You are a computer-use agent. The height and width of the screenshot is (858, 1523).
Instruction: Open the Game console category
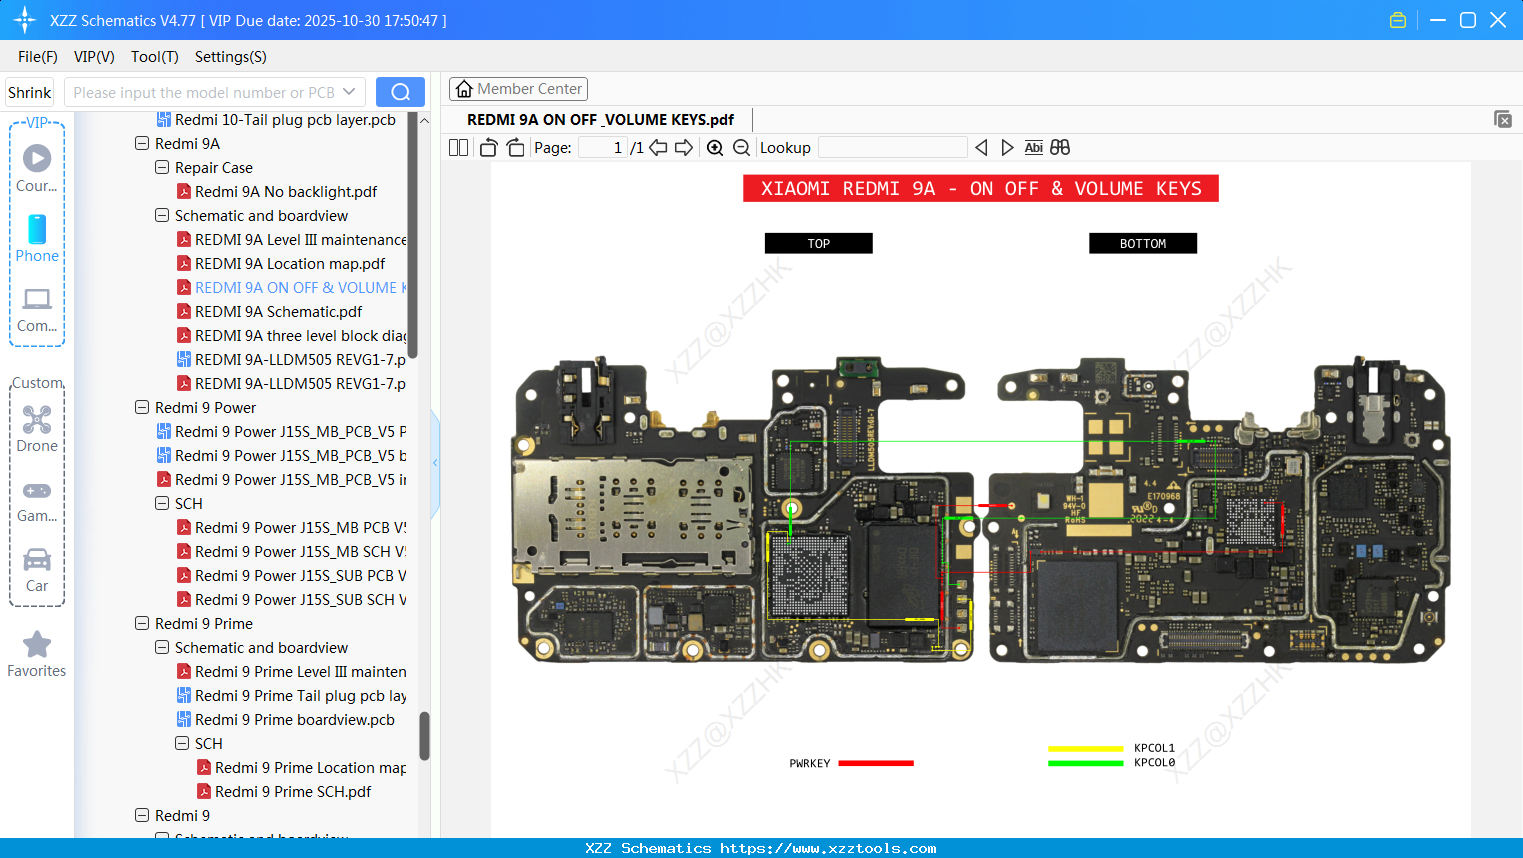tap(37, 500)
